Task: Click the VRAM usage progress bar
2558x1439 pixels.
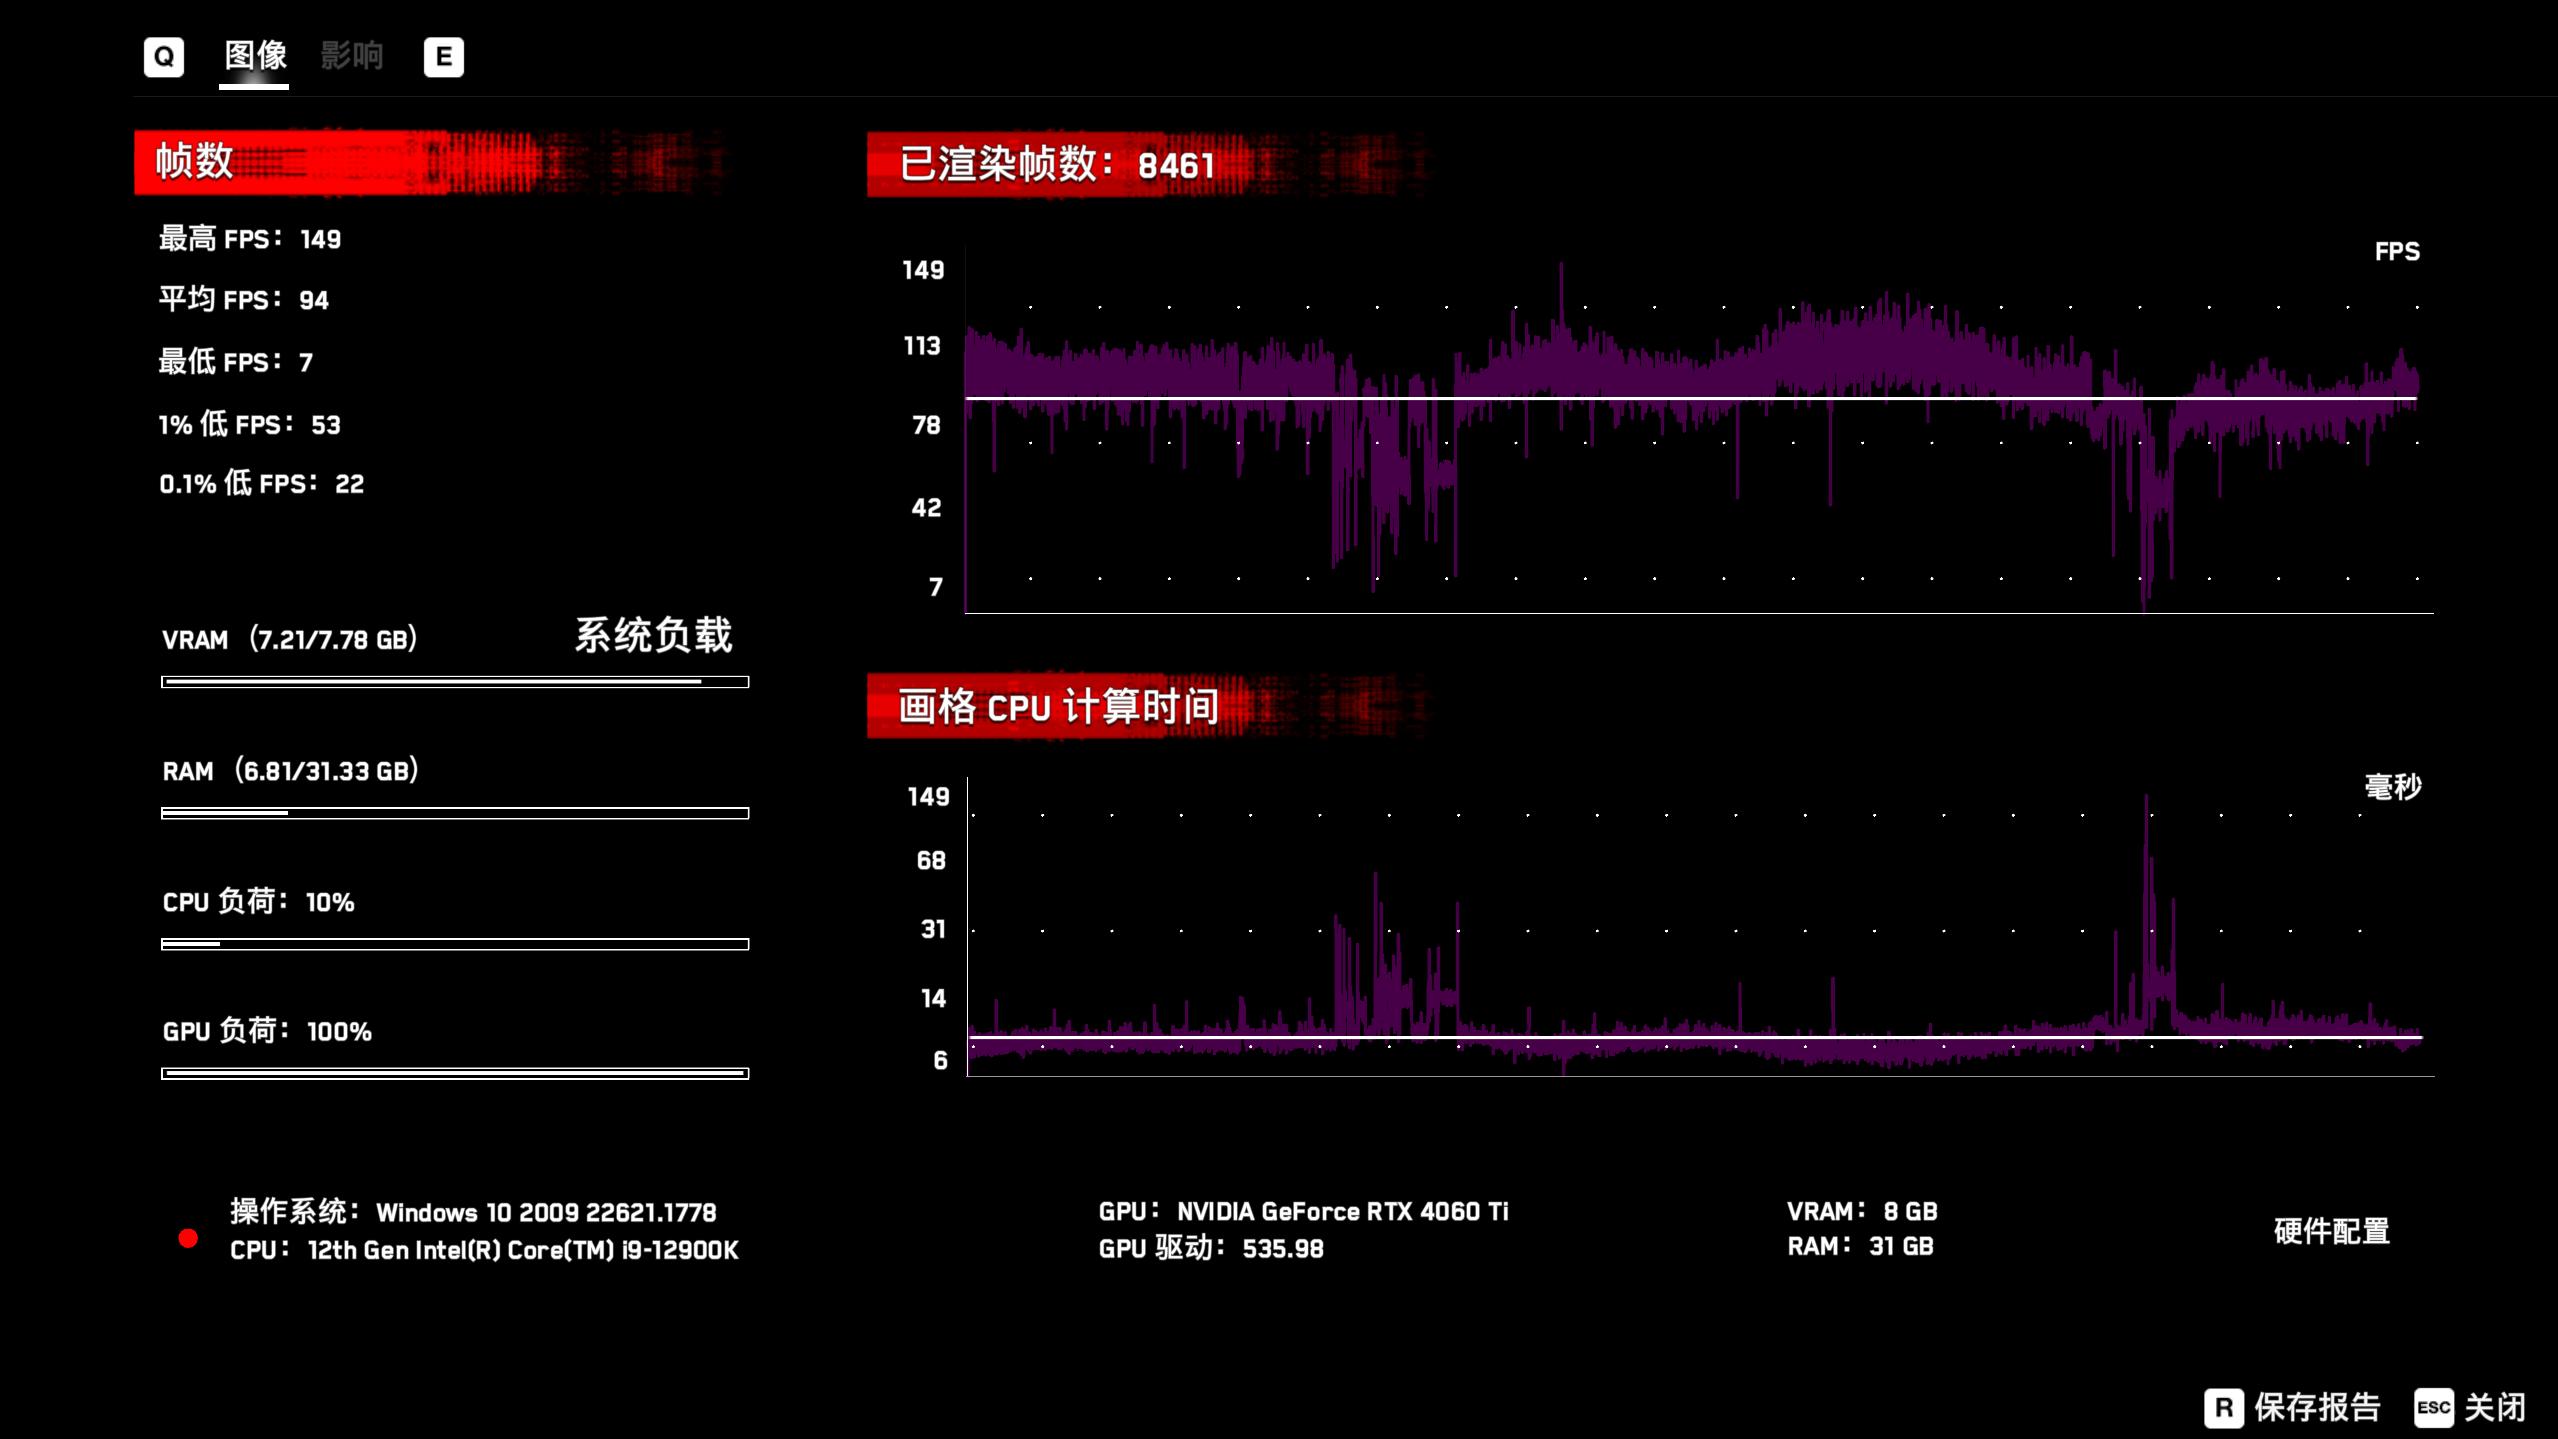Action: [455, 681]
